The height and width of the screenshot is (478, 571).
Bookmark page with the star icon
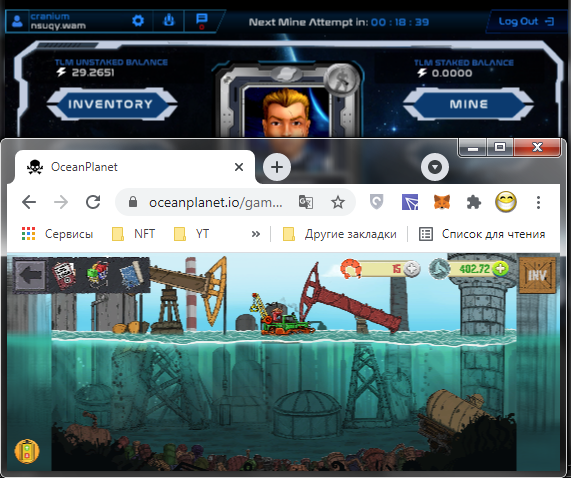click(x=338, y=202)
